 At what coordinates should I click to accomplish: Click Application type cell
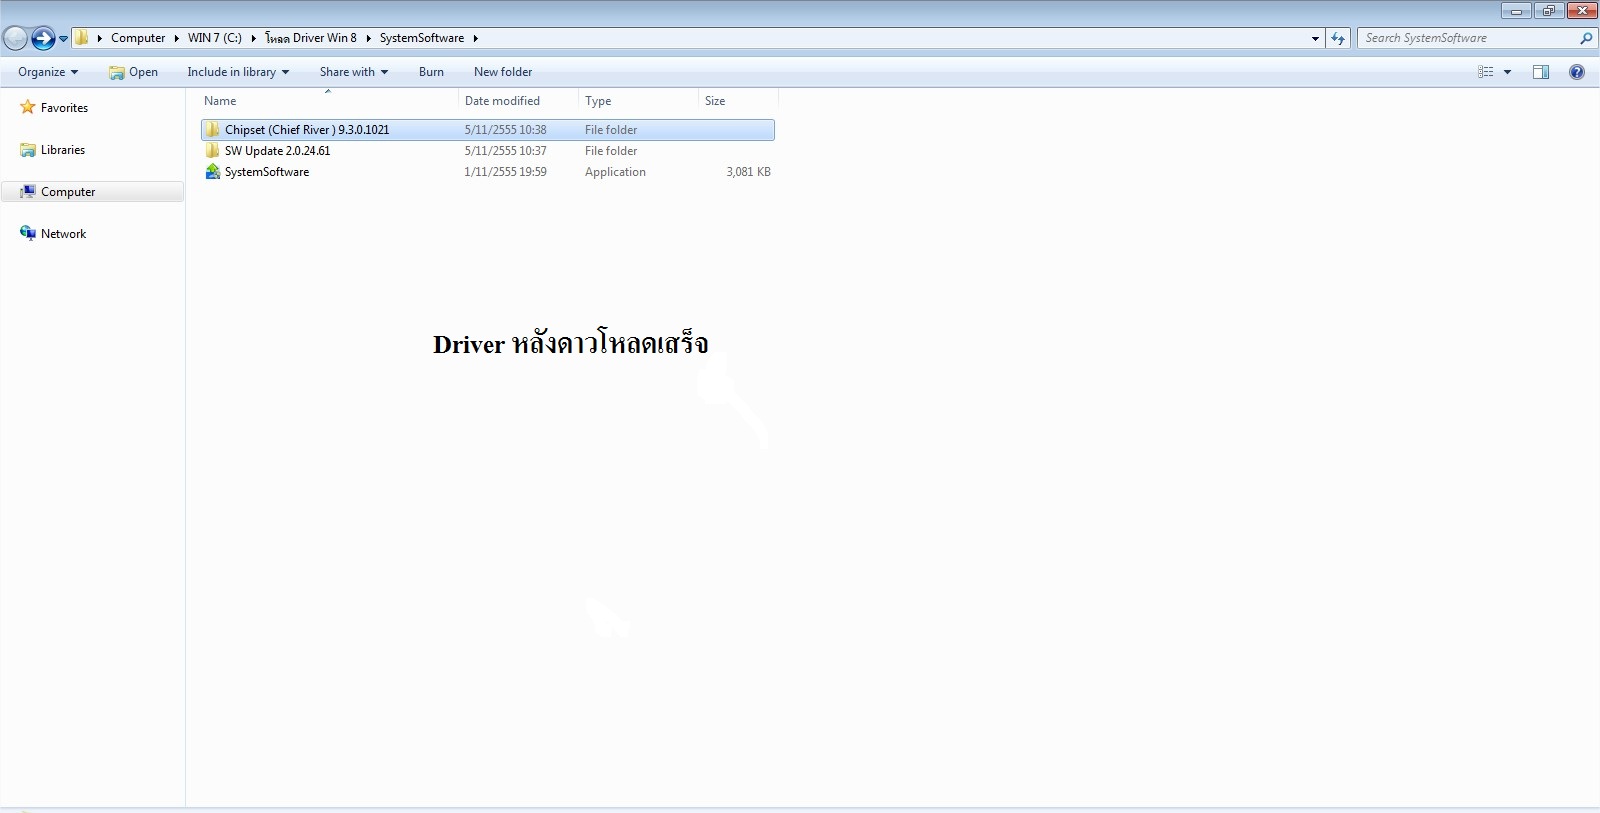tap(615, 172)
